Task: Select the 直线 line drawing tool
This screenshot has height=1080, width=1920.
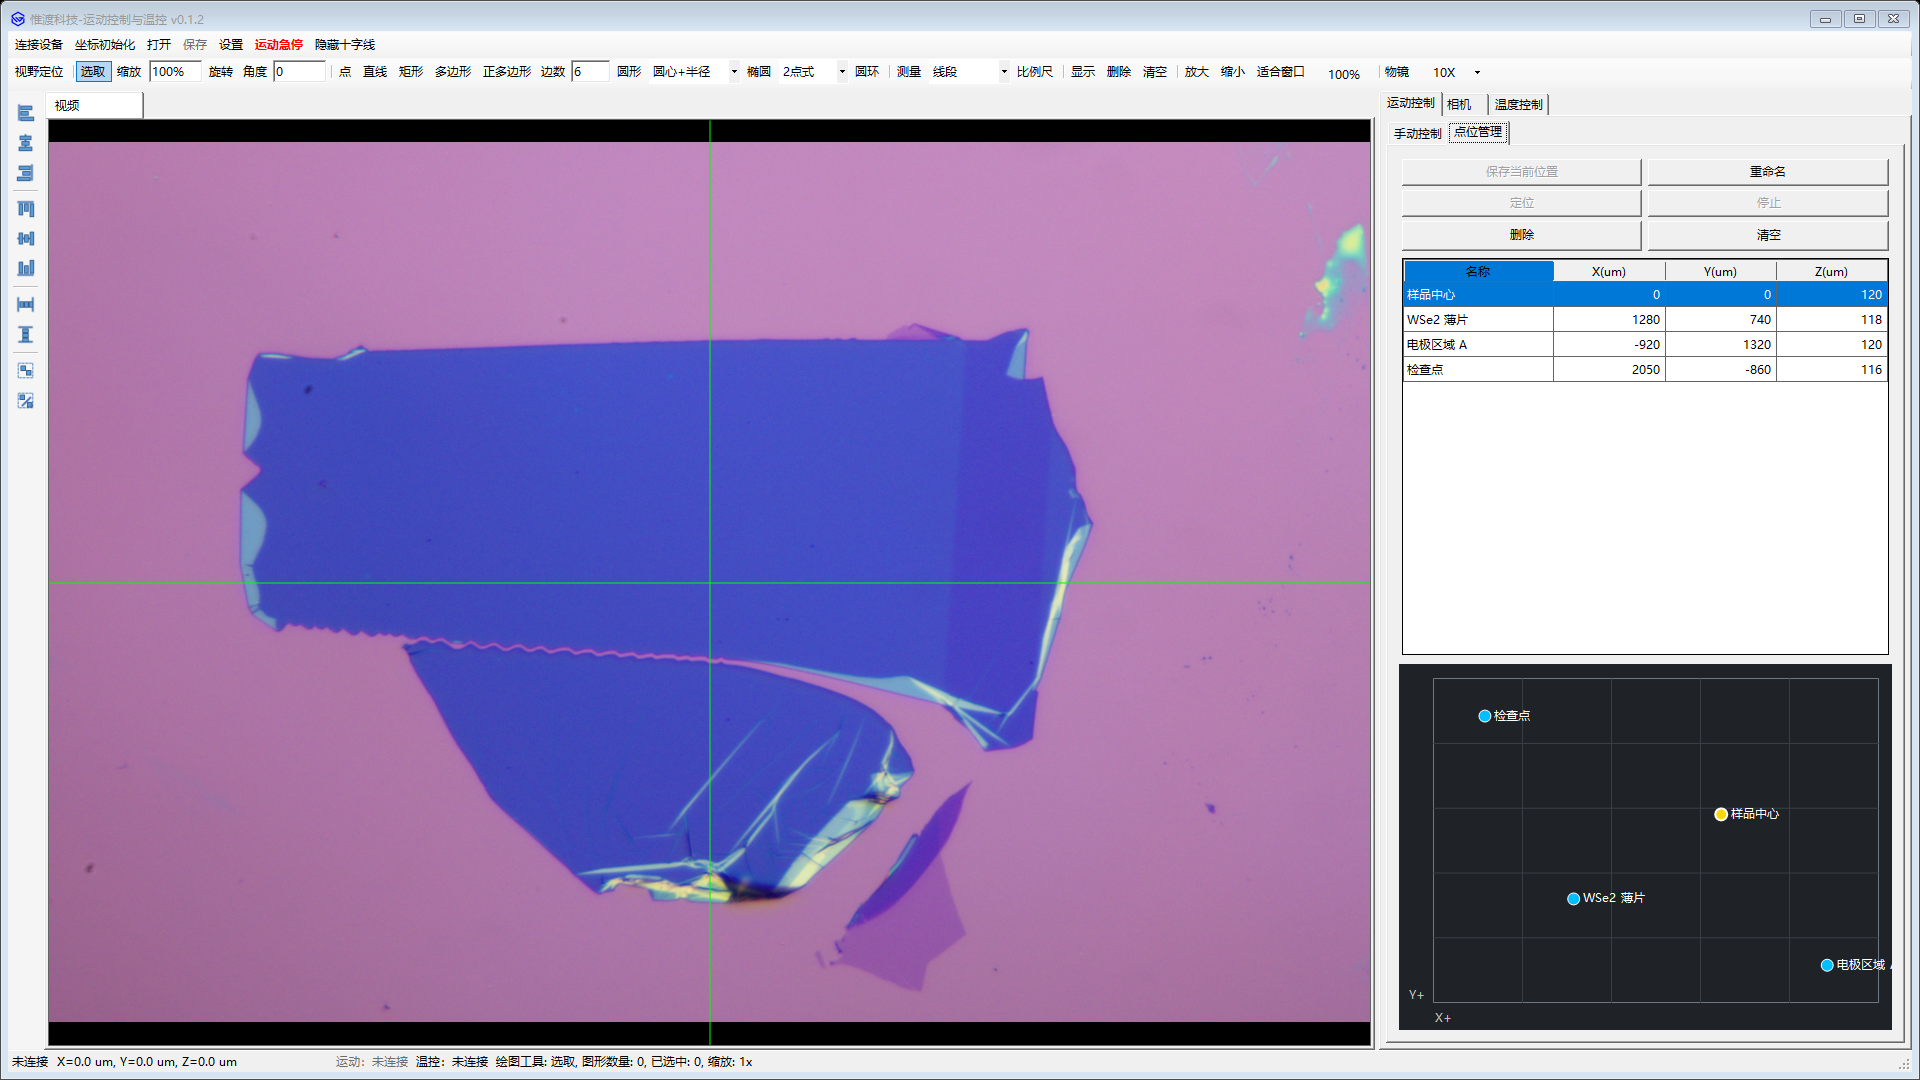Action: click(375, 72)
